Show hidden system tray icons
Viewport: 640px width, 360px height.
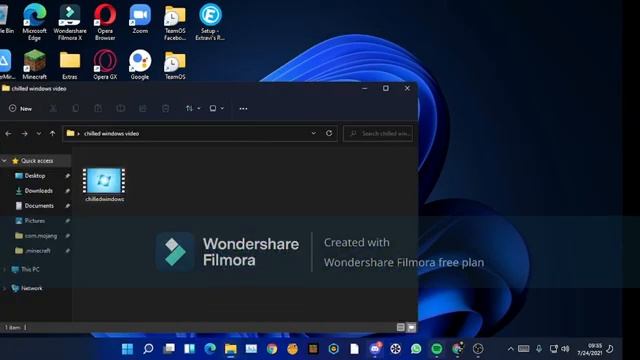[510, 349]
